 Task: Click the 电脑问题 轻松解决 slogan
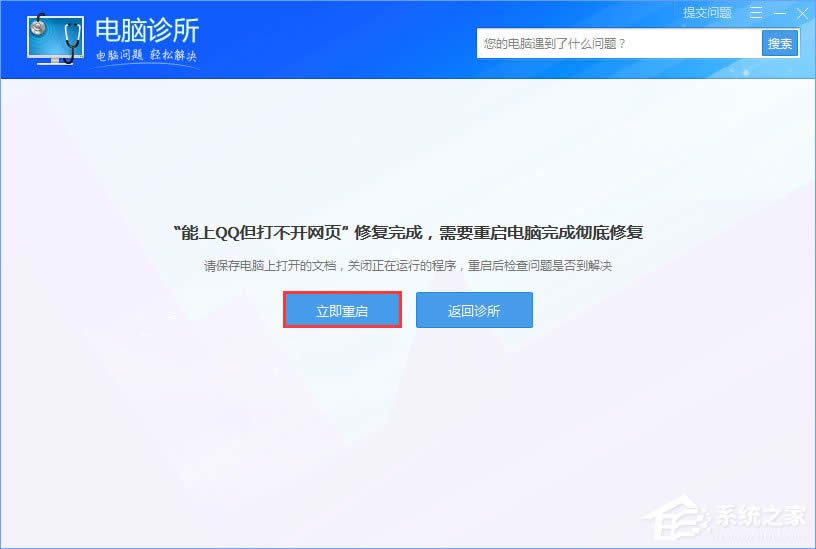click(146, 55)
